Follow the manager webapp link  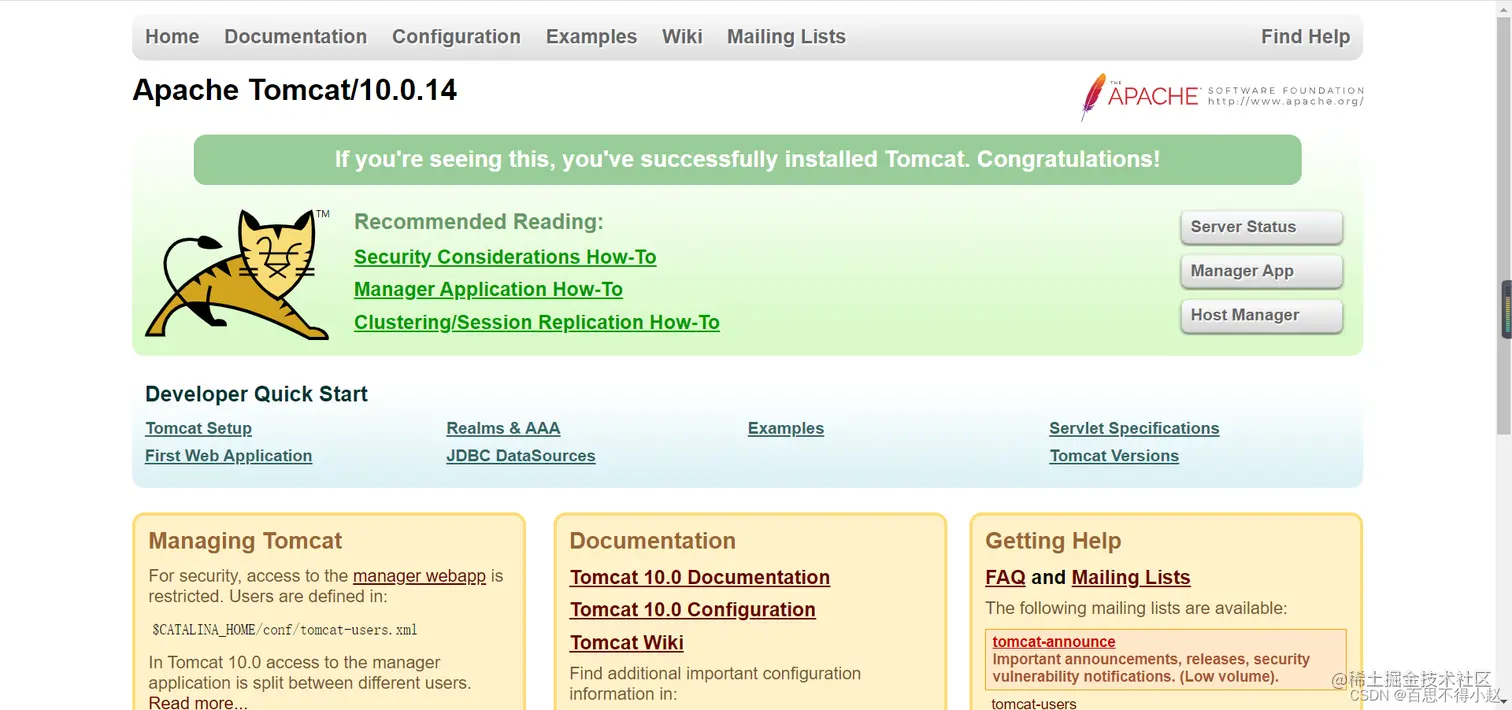[x=419, y=576]
